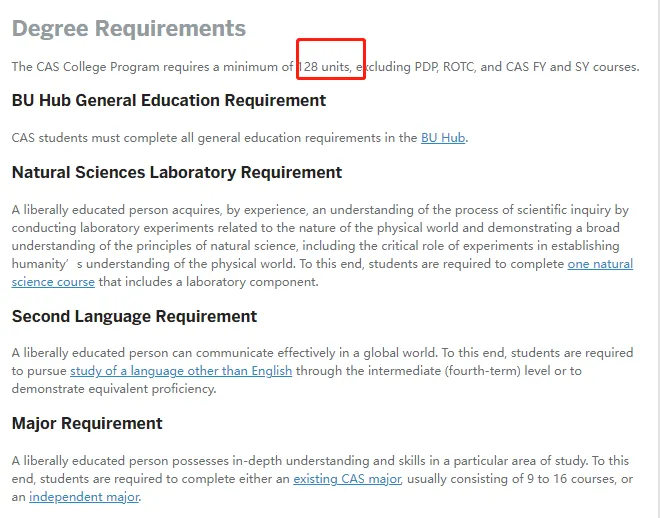Click the red-boxed '128 units' text
The height and width of the screenshot is (518, 660).
(x=327, y=67)
